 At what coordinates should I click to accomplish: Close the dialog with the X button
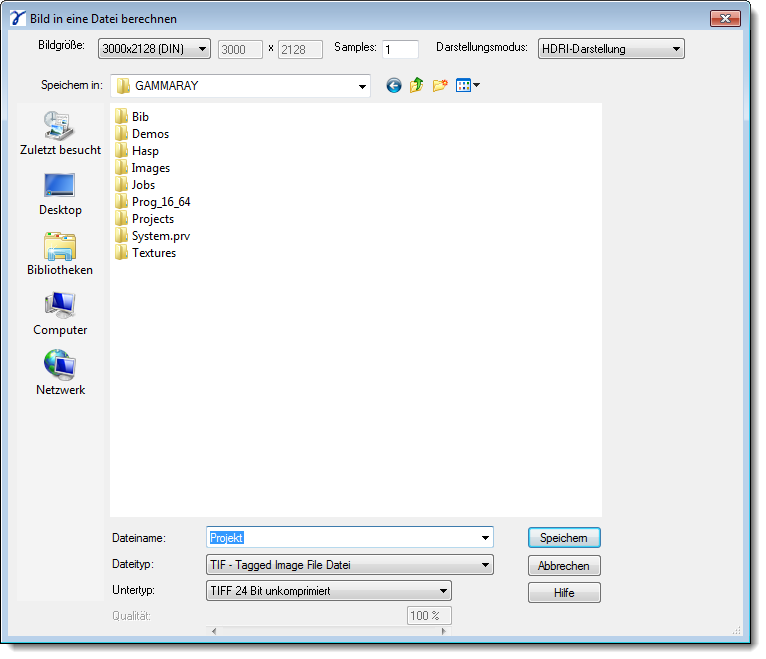point(725,19)
